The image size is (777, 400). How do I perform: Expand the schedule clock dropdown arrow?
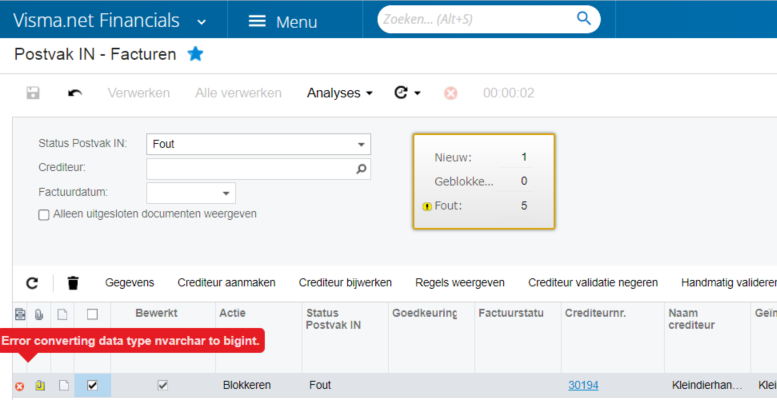tap(417, 93)
